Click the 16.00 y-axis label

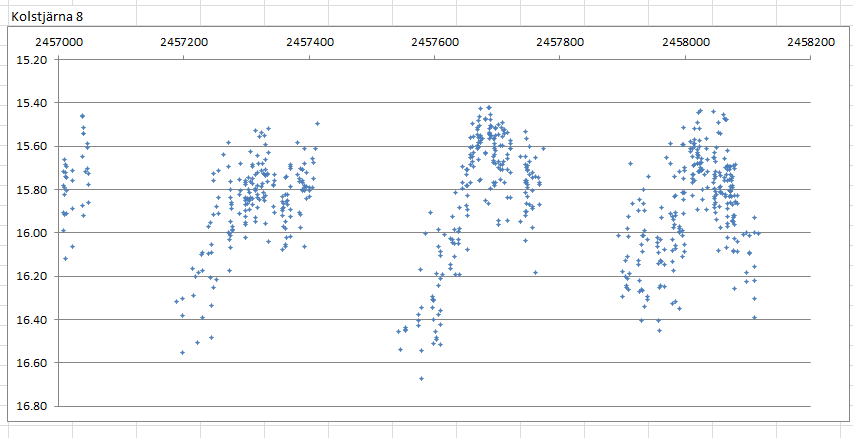(x=33, y=233)
